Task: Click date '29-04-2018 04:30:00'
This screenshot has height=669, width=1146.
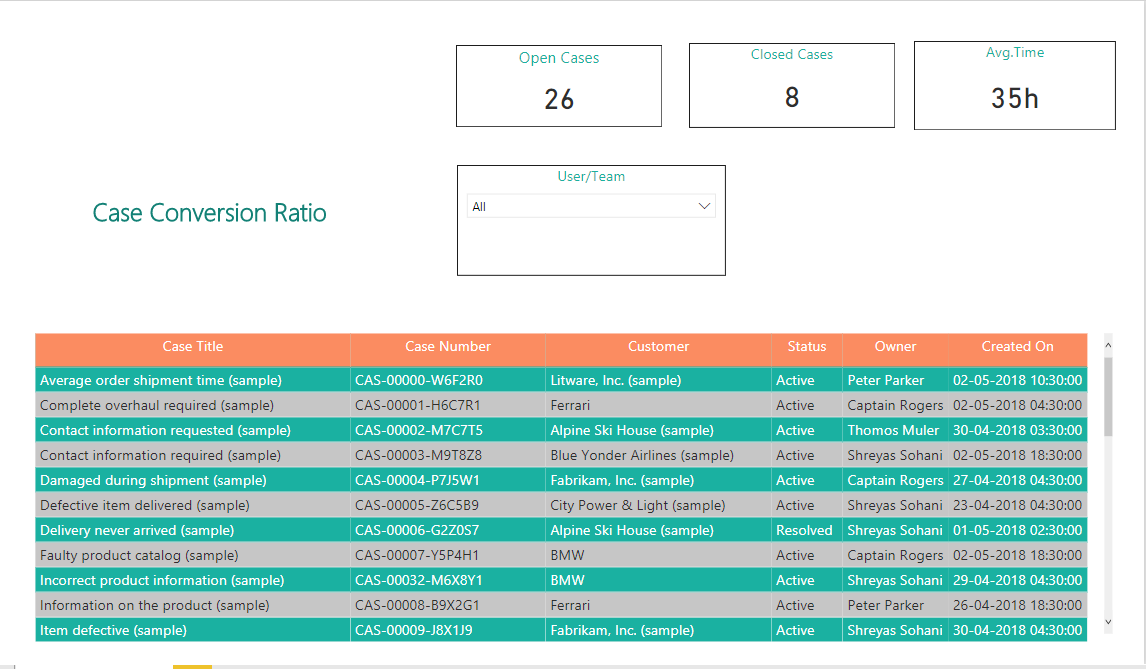Action: [1017, 581]
